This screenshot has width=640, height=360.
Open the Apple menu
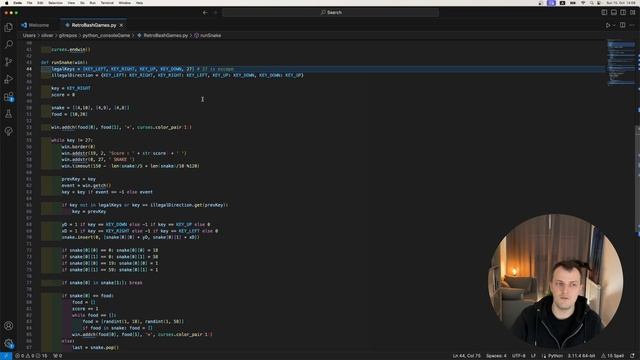(x=6, y=3)
